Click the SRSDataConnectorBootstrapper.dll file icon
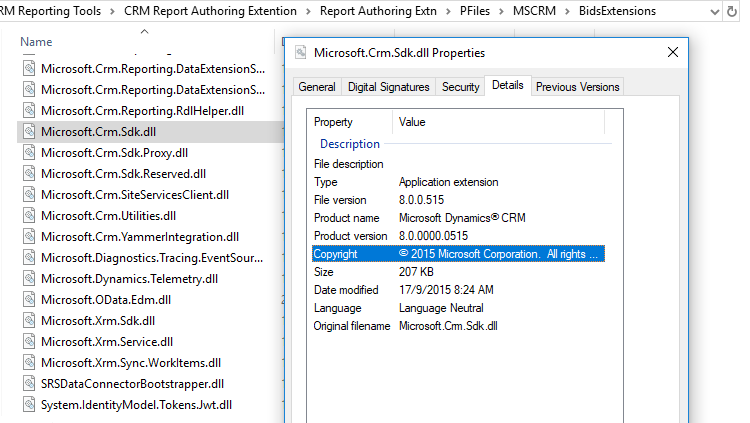This screenshot has height=423, width=750. tap(29, 384)
